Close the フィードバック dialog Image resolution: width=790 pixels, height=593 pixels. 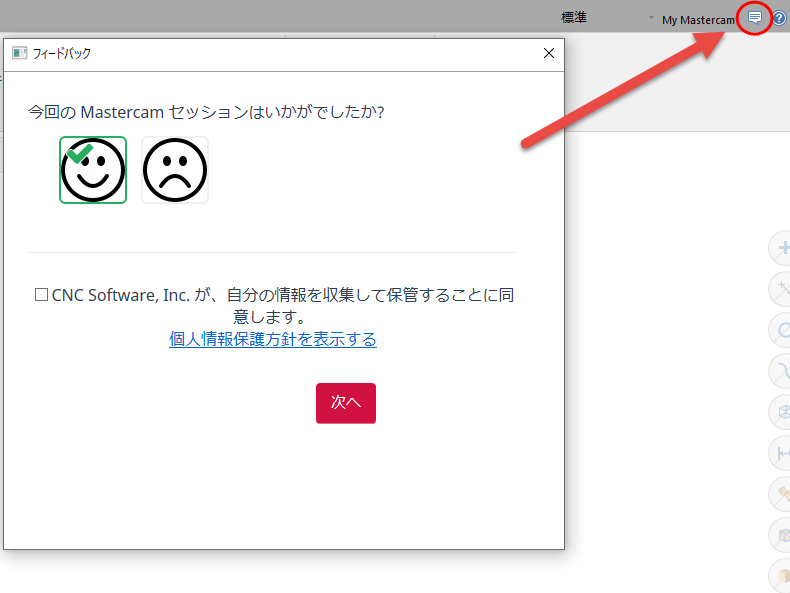549,53
